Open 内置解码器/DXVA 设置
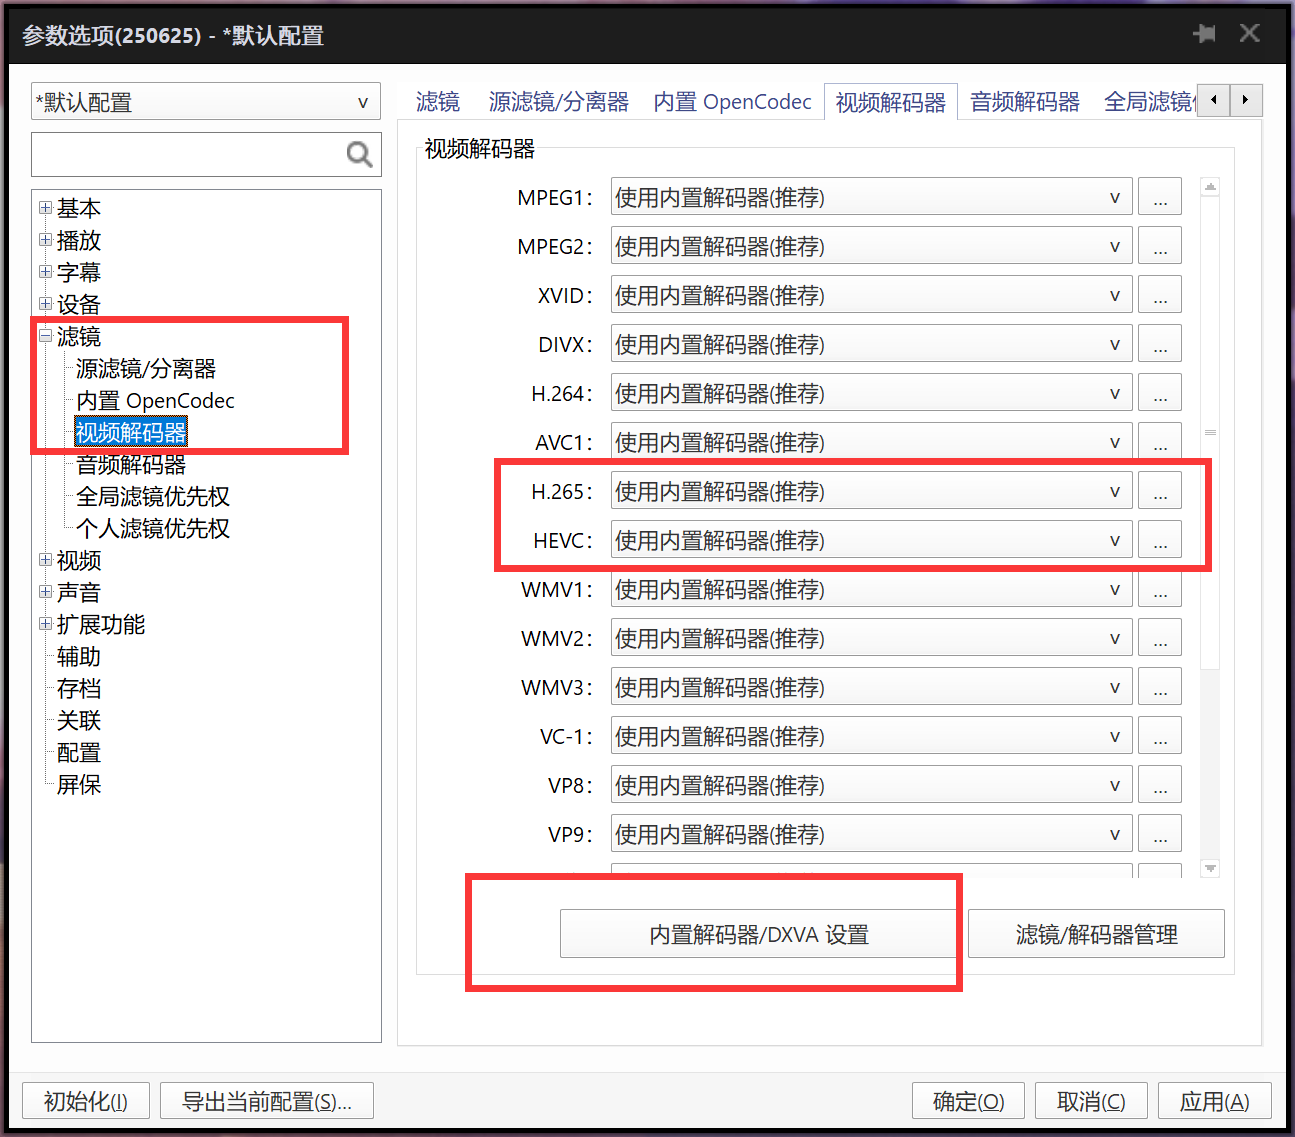 [758, 934]
